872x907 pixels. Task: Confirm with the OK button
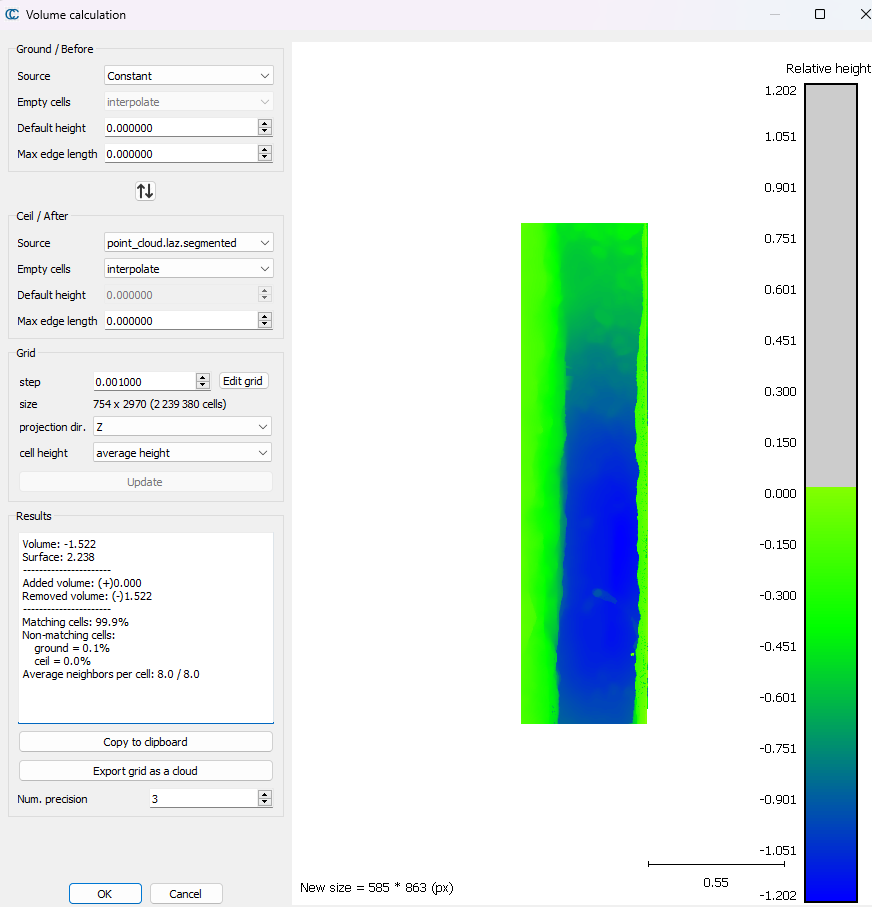(x=105, y=894)
